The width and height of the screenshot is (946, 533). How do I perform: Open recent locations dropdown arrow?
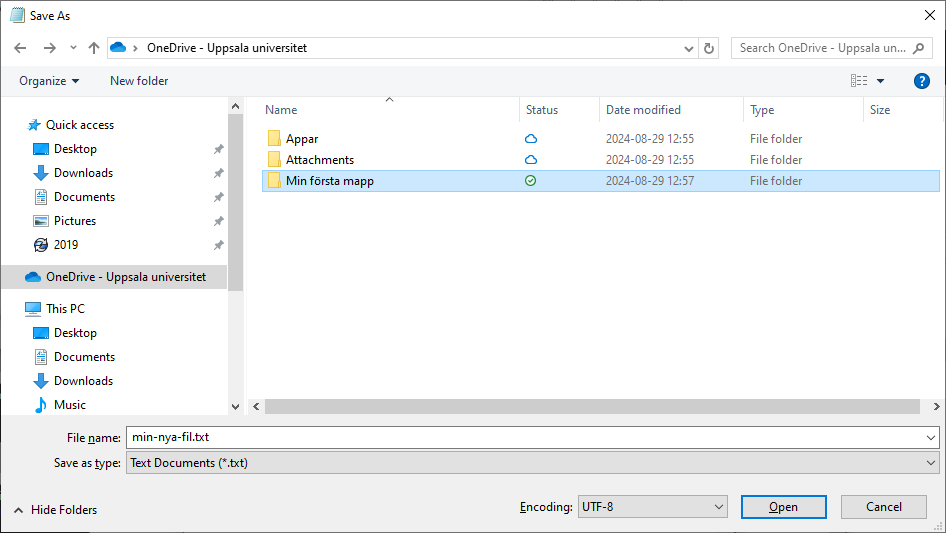(73, 48)
